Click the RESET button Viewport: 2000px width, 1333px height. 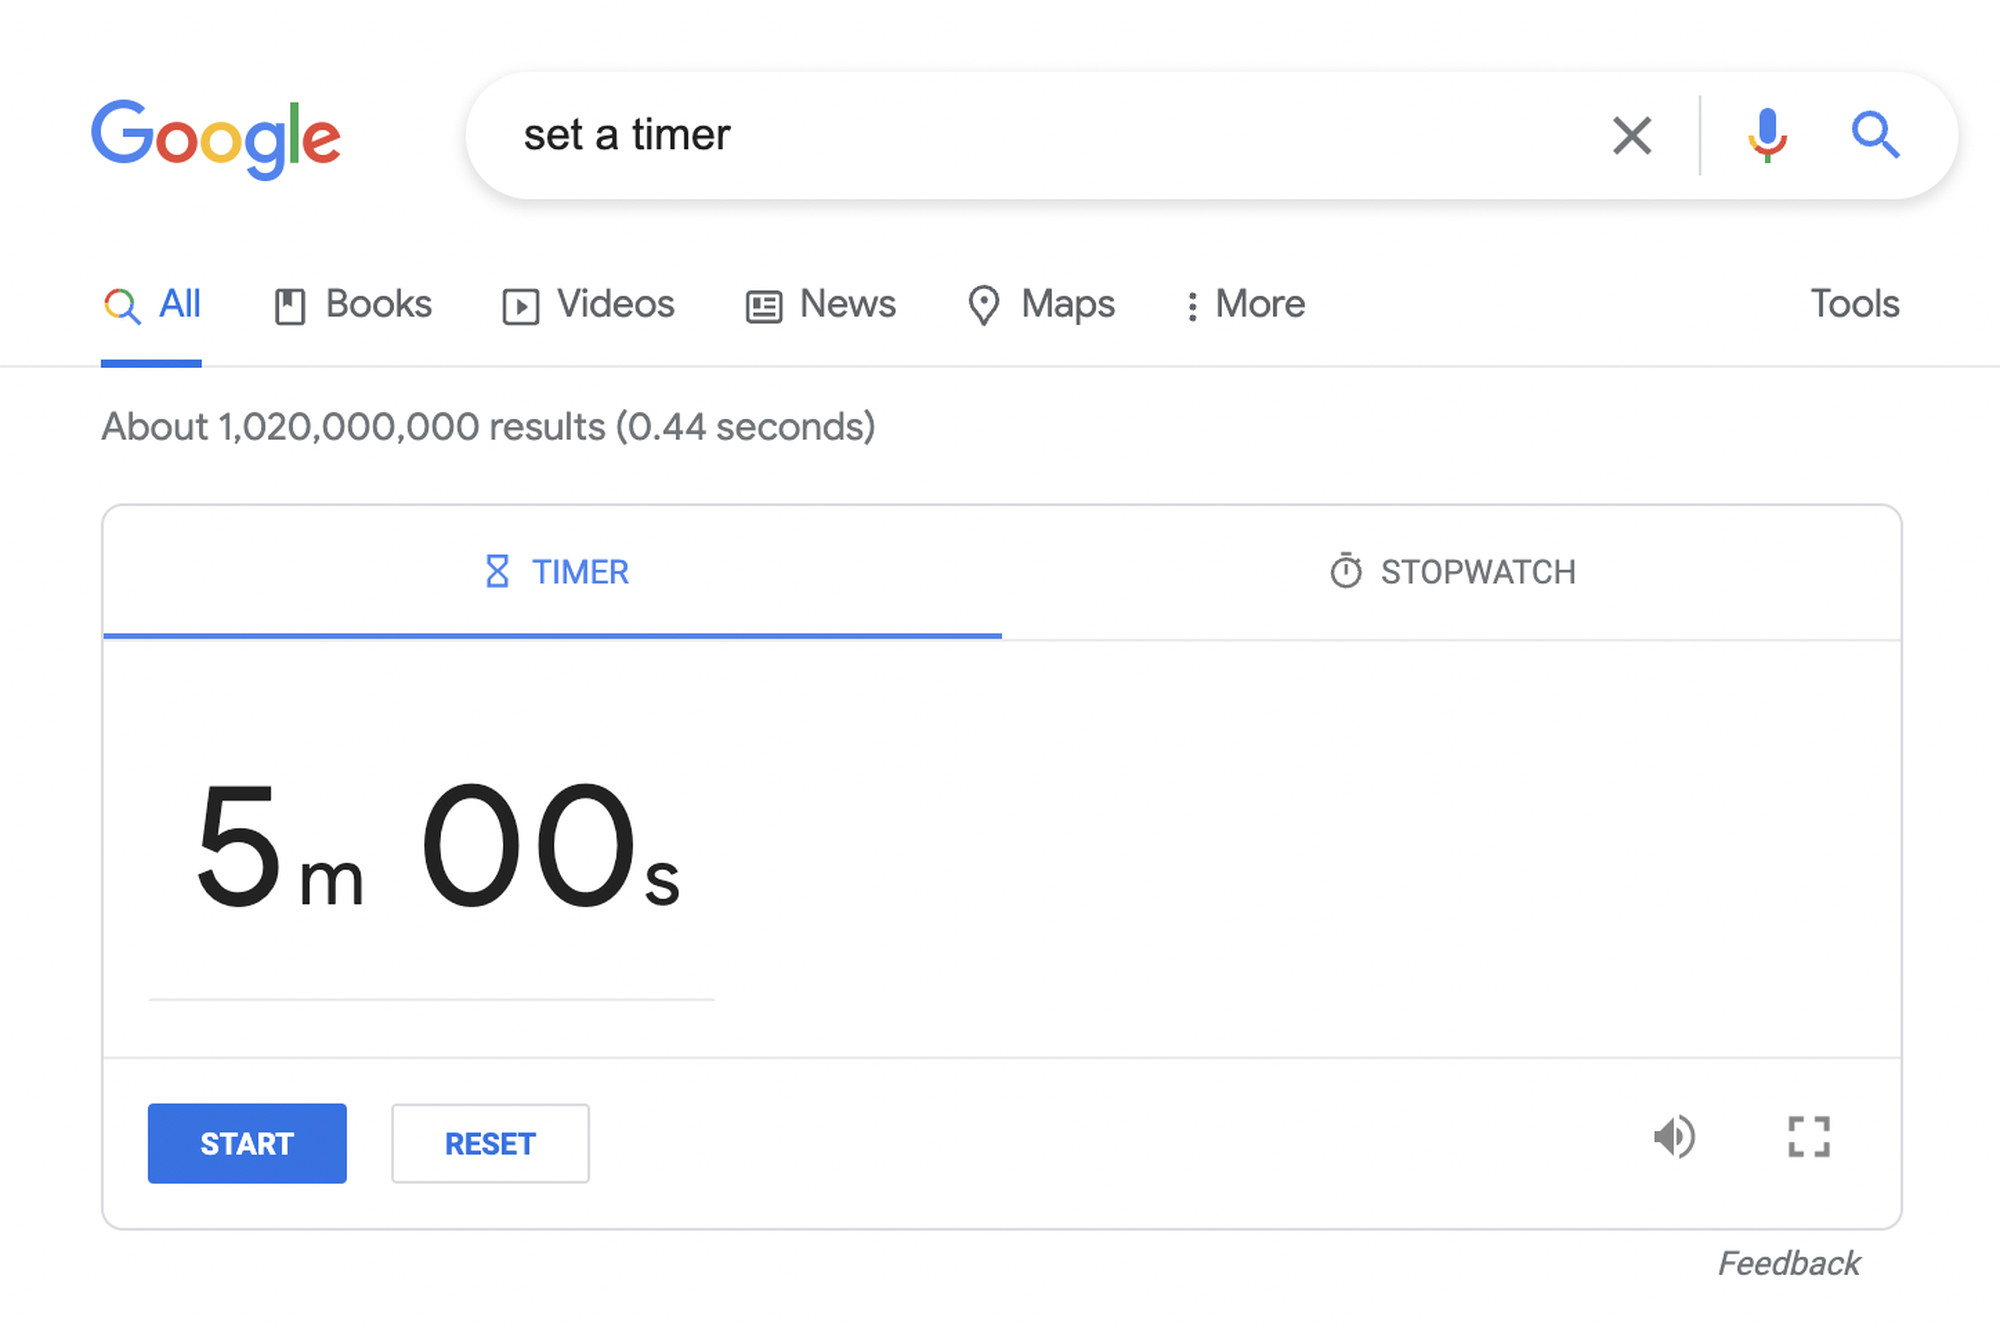(x=489, y=1143)
